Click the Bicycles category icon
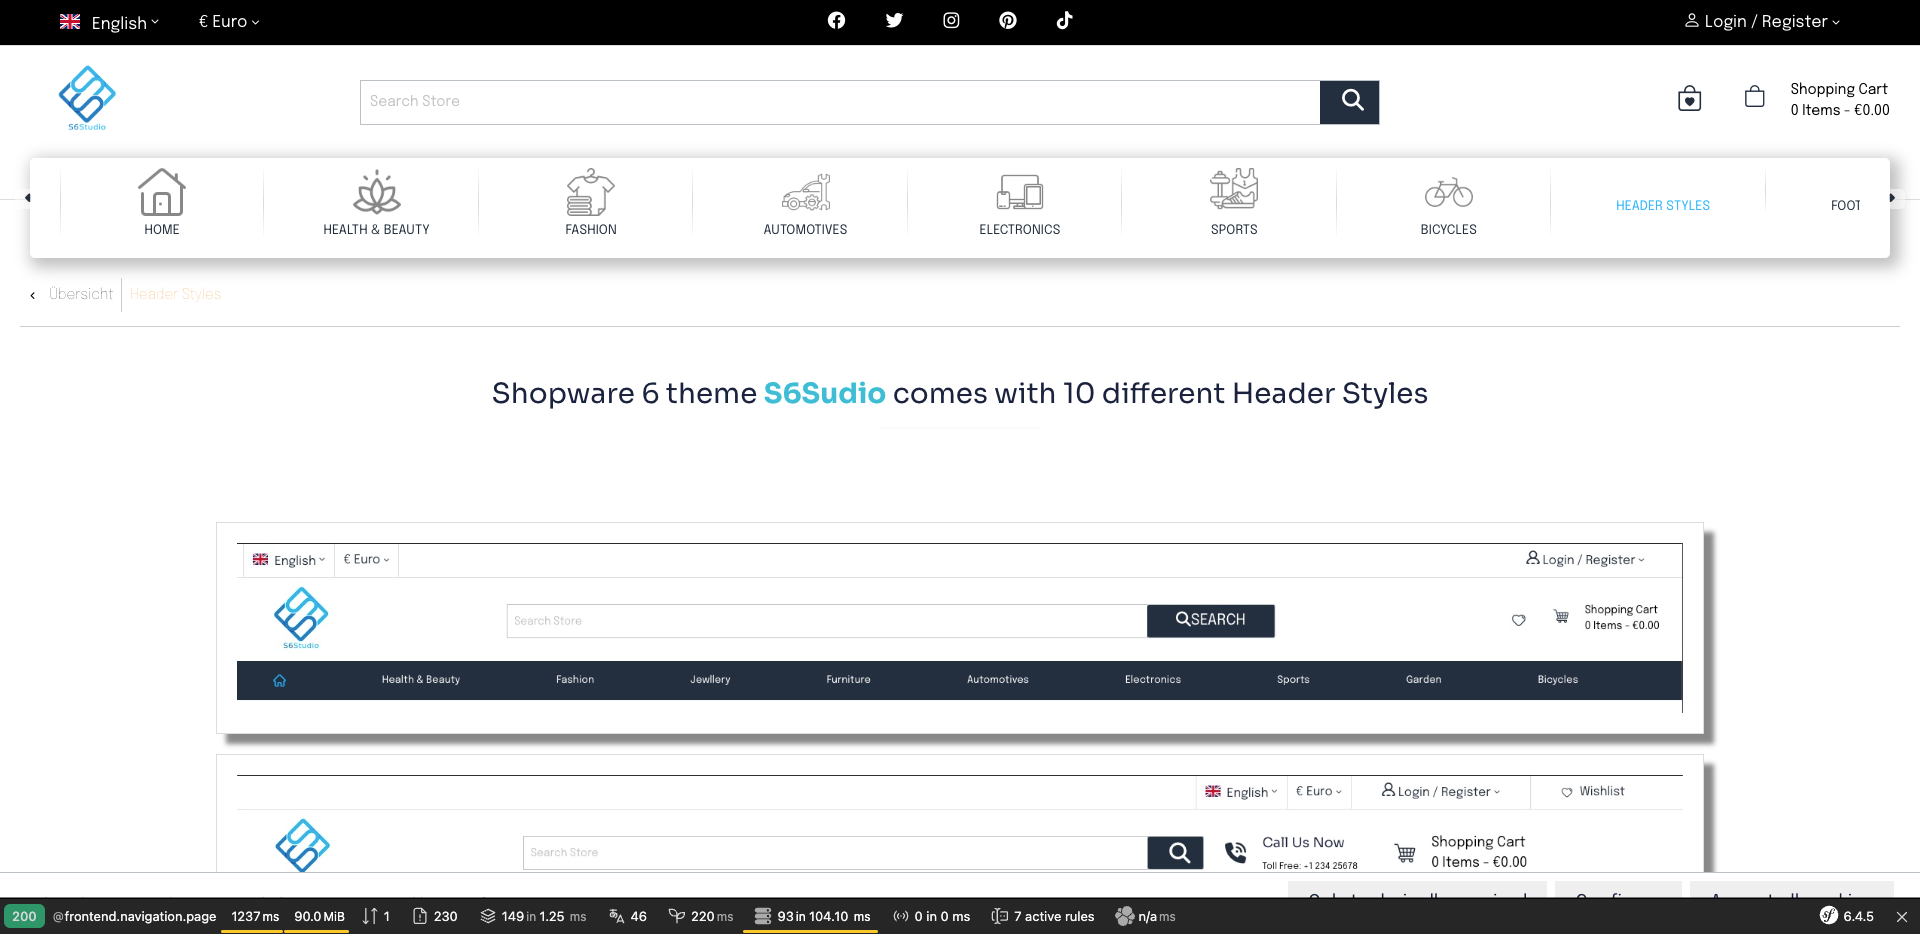 1448,193
